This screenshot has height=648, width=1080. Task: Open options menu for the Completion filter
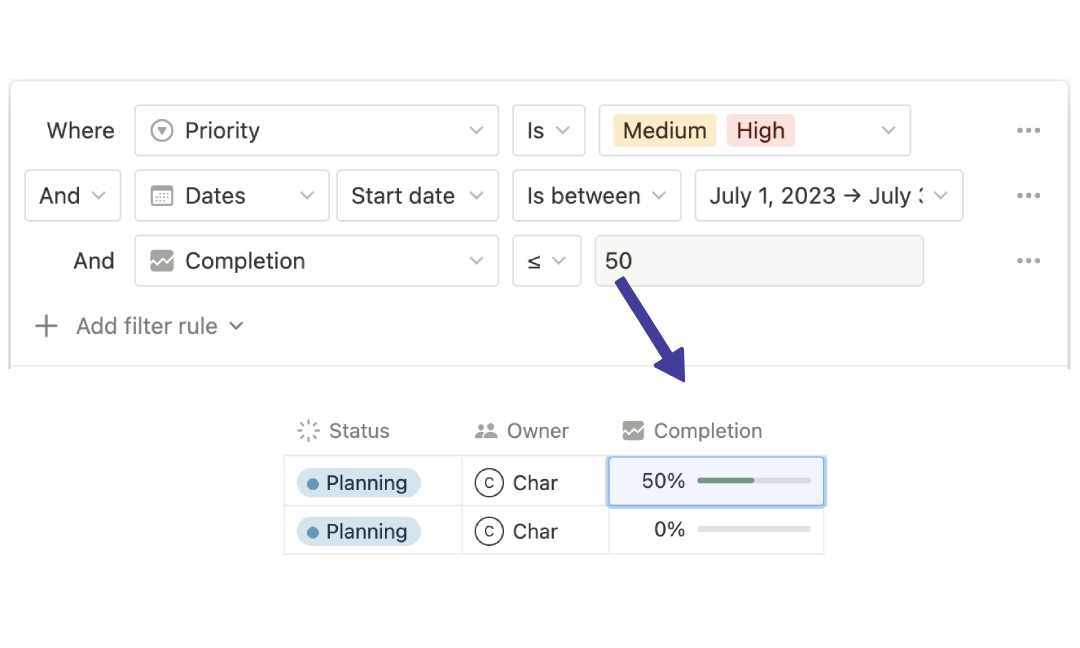coord(1028,261)
